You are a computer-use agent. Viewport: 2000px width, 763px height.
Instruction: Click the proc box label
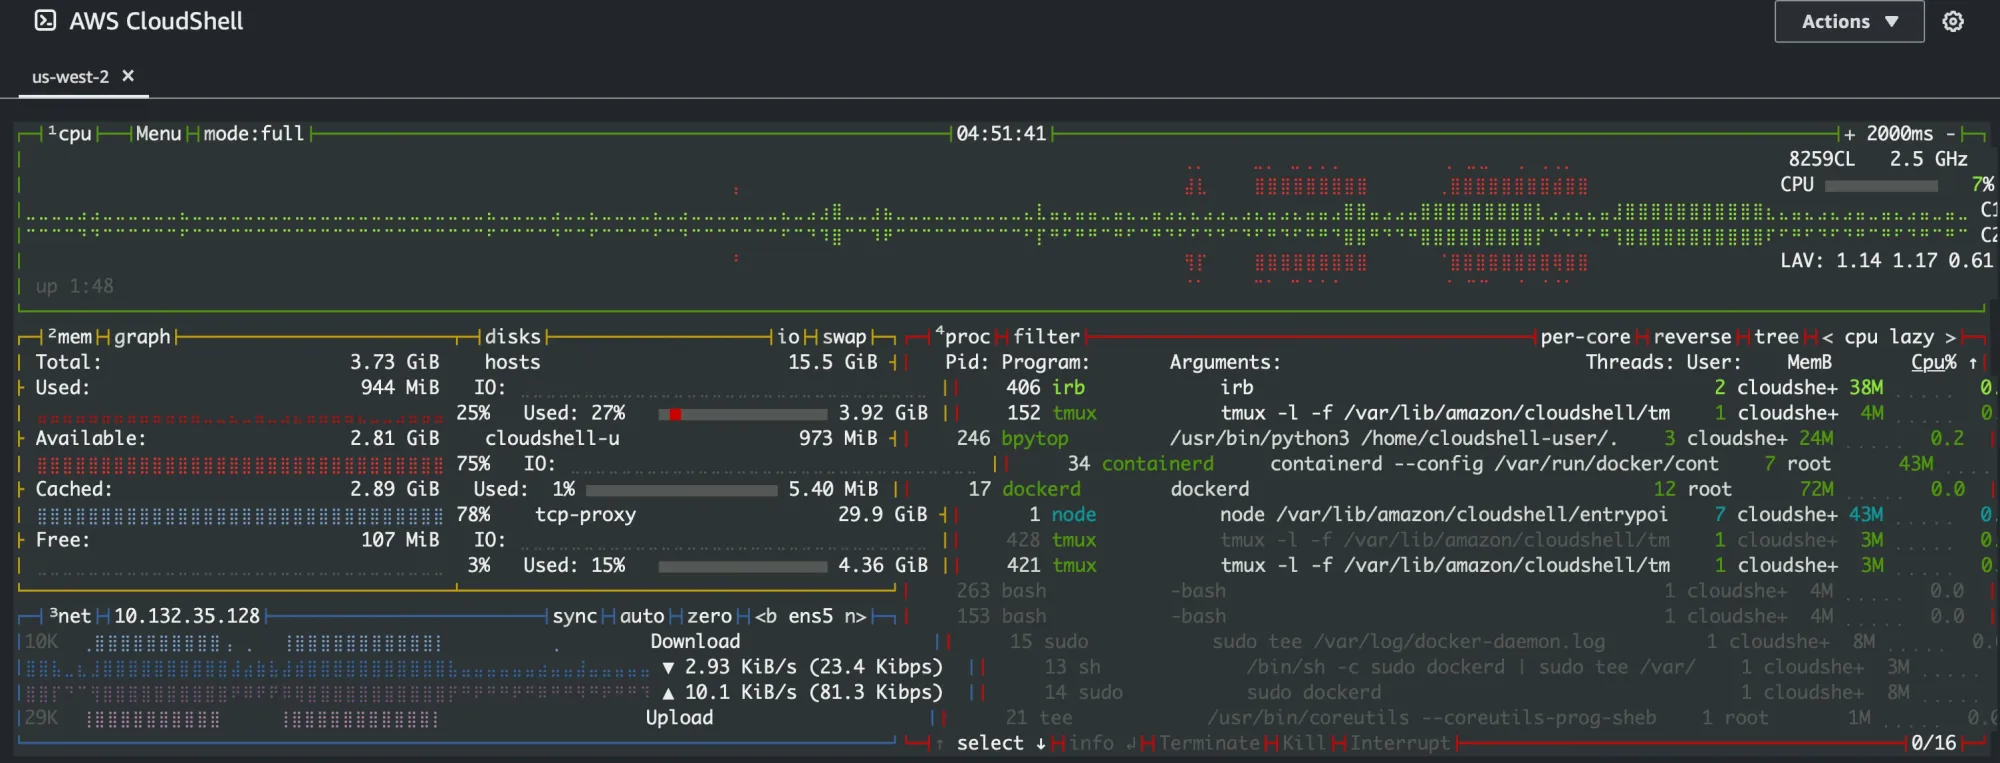point(962,337)
